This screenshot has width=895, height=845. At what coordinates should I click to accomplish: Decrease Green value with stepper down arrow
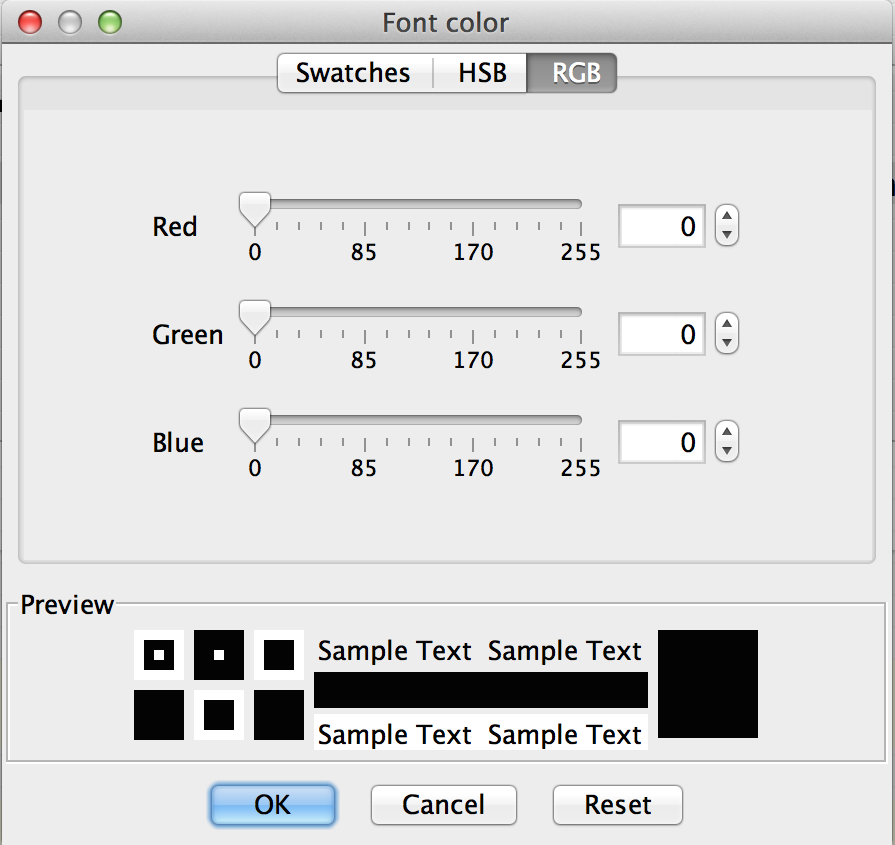728,343
